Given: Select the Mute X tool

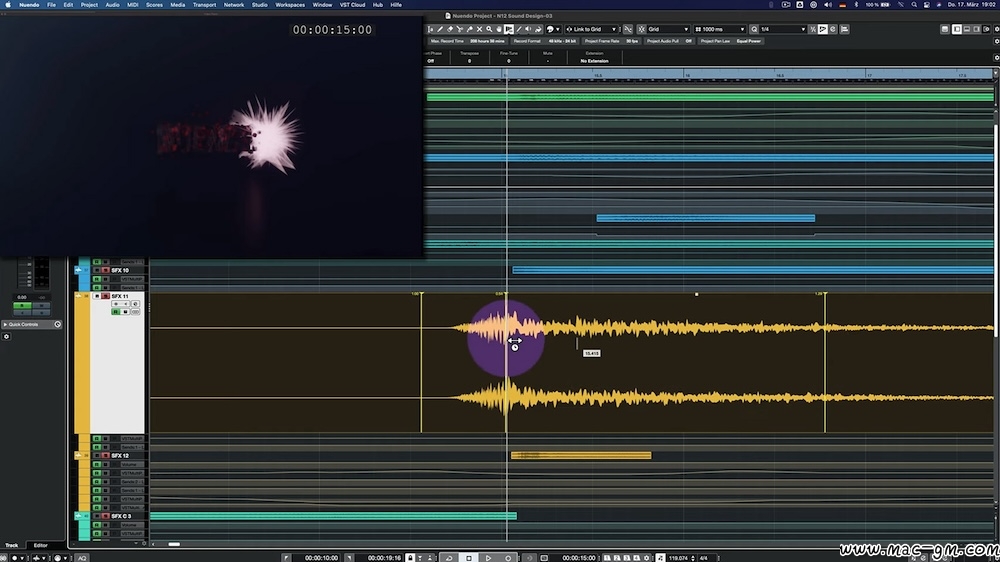Looking at the screenshot, I should (479, 29).
